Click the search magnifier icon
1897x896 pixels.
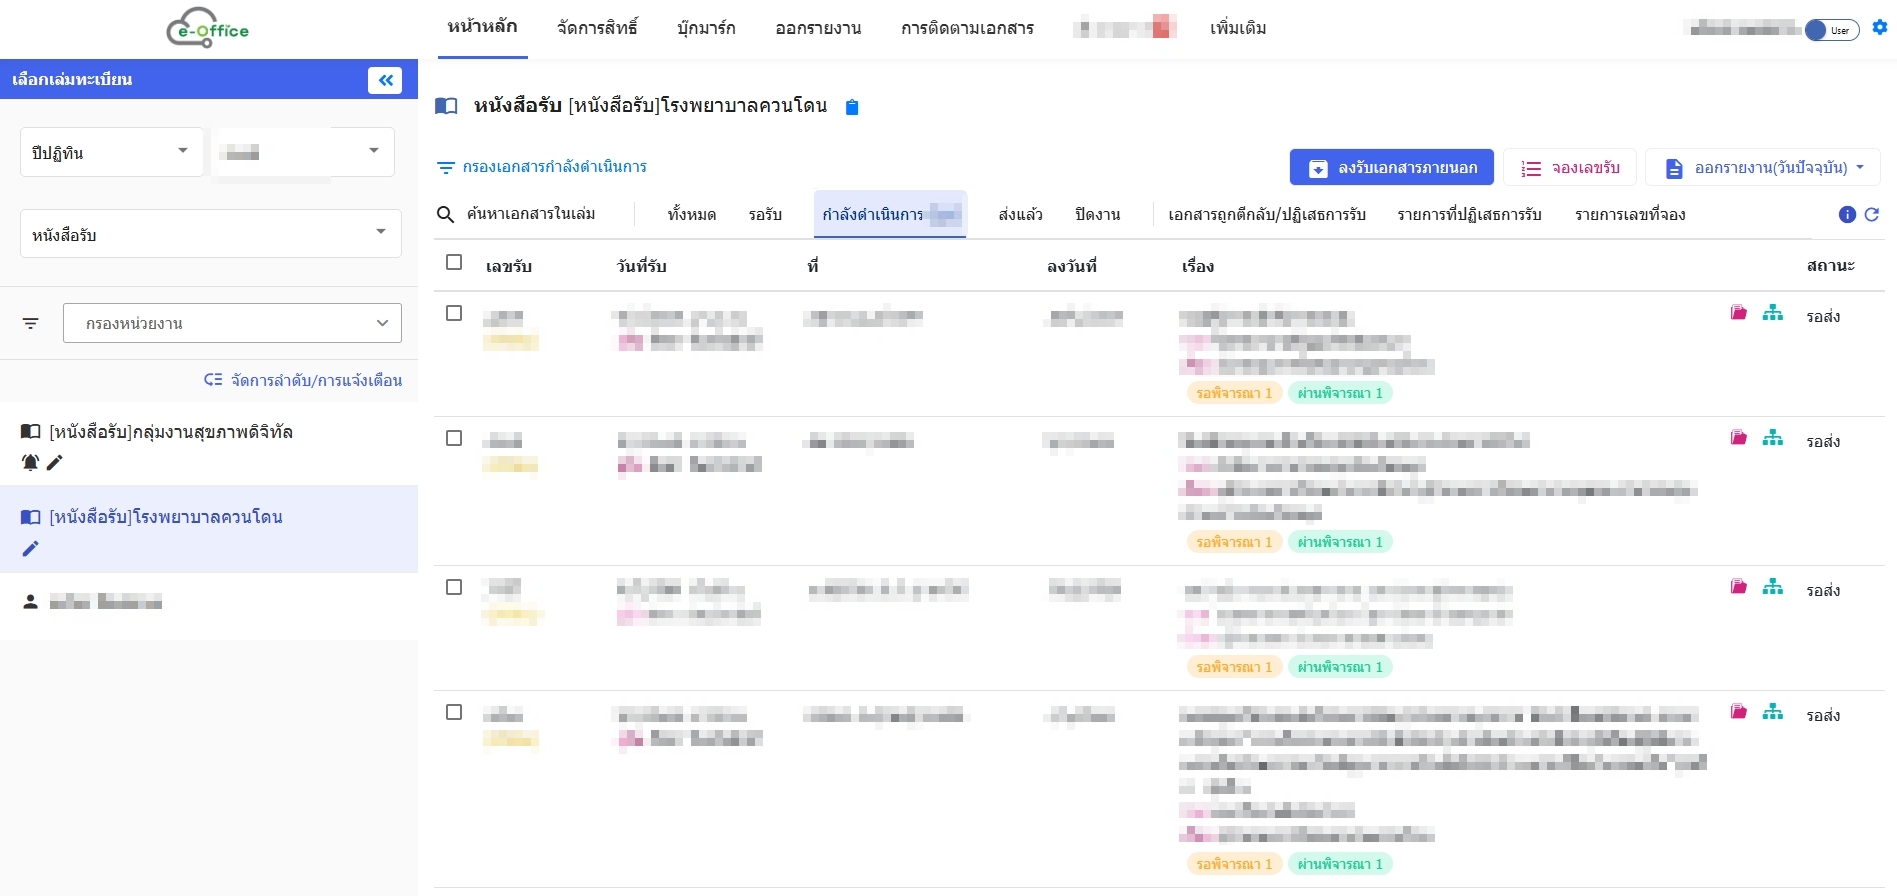tap(446, 214)
